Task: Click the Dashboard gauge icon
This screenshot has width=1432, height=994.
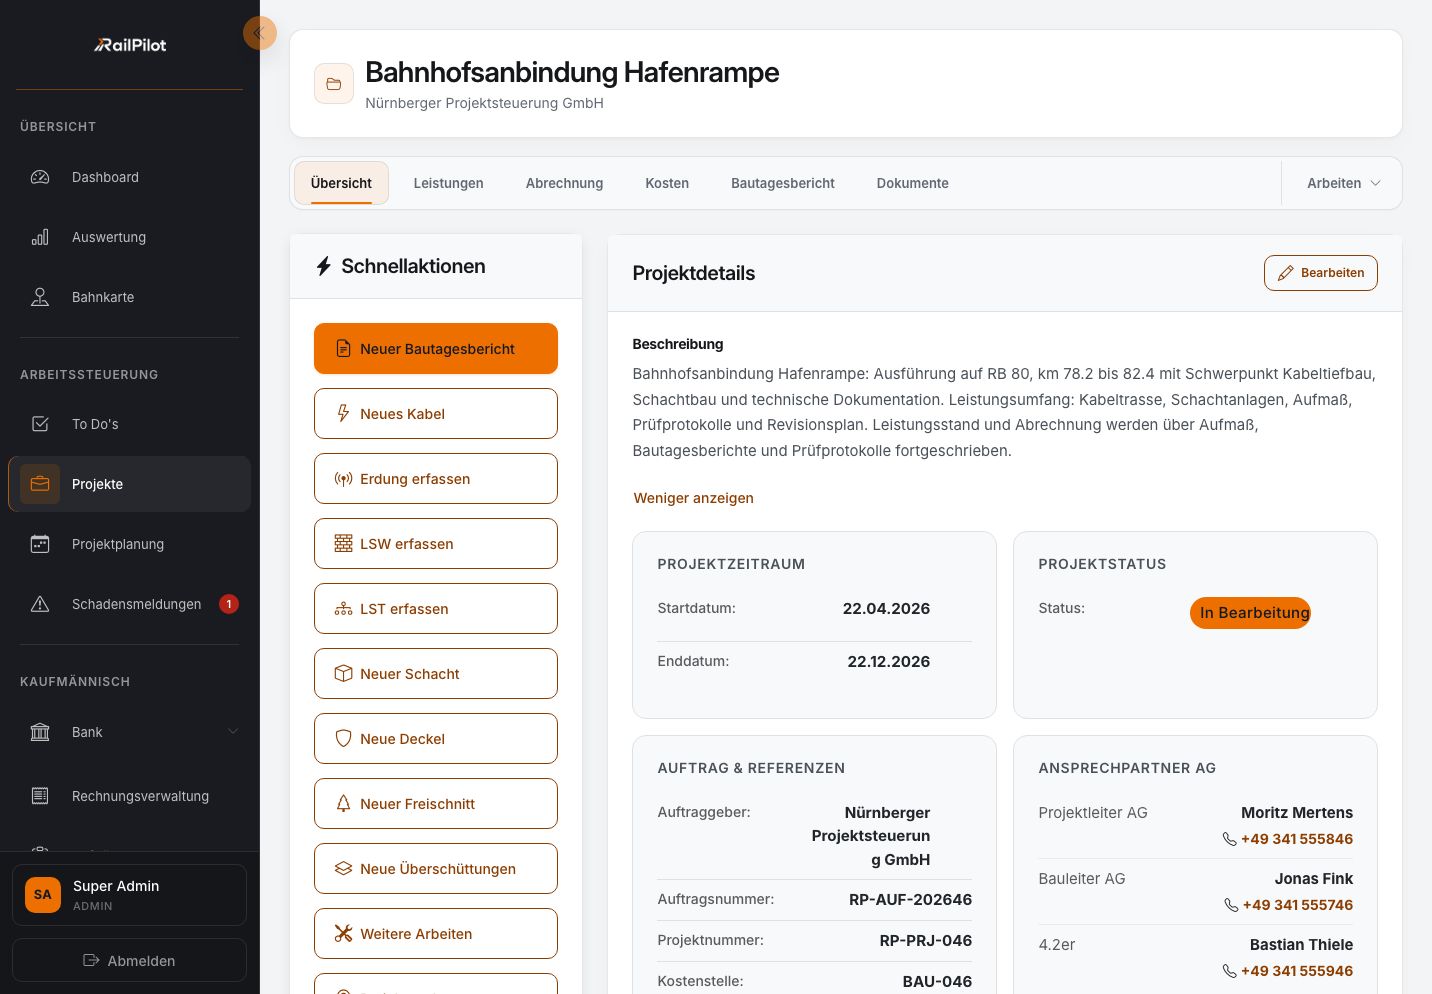Action: point(40,177)
